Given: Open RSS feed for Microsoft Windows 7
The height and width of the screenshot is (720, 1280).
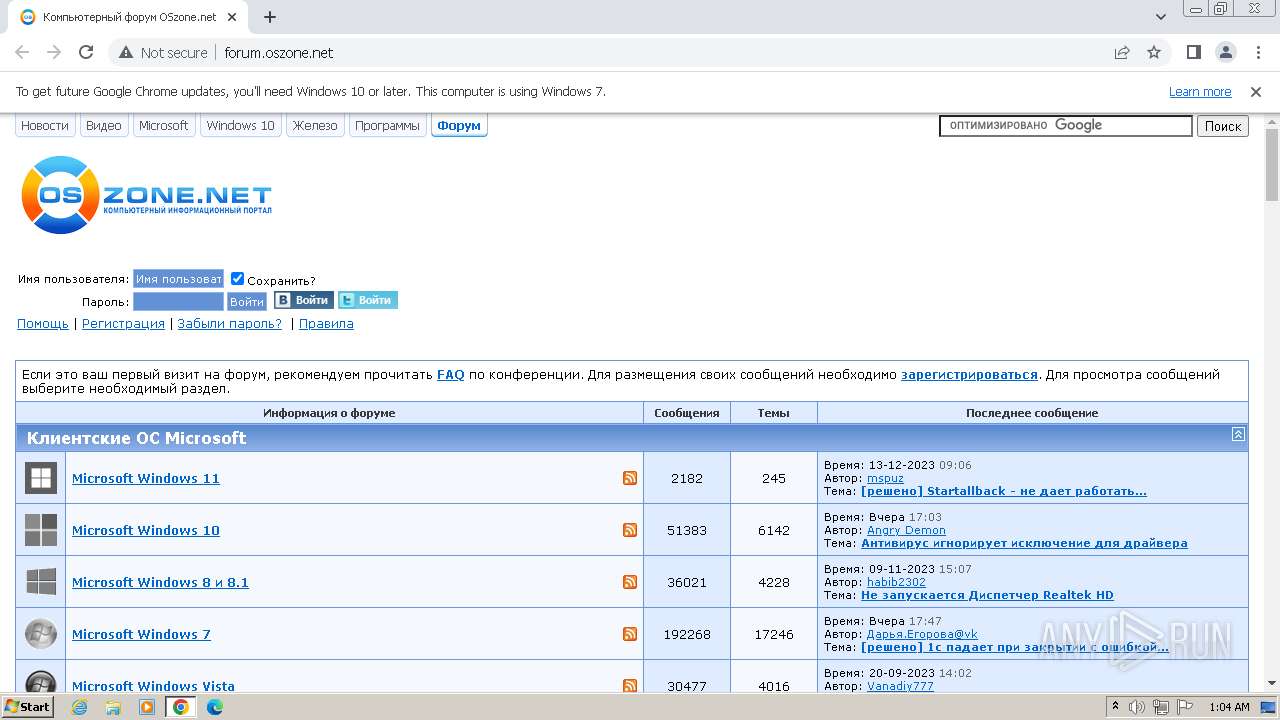Looking at the screenshot, I should 630,634.
